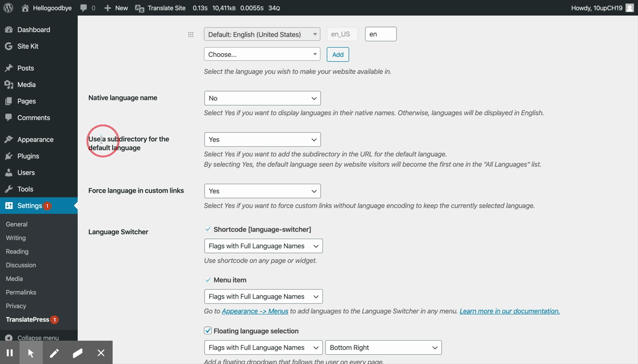Click the Collapse menu arrow icon
Image resolution: width=638 pixels, height=364 pixels.
click(9, 338)
